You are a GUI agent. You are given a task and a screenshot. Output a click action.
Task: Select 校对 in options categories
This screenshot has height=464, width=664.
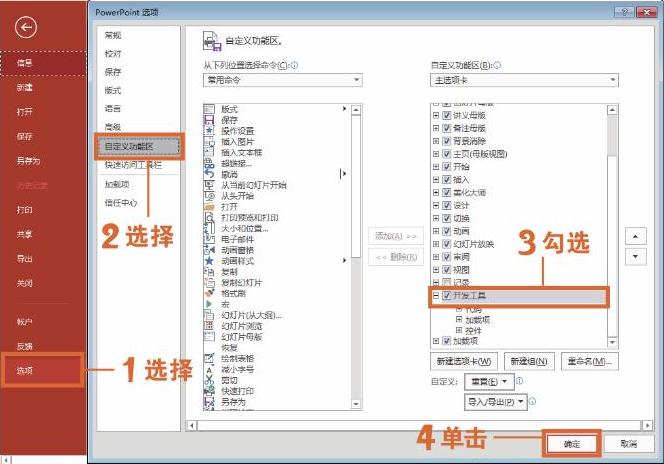click(113, 54)
